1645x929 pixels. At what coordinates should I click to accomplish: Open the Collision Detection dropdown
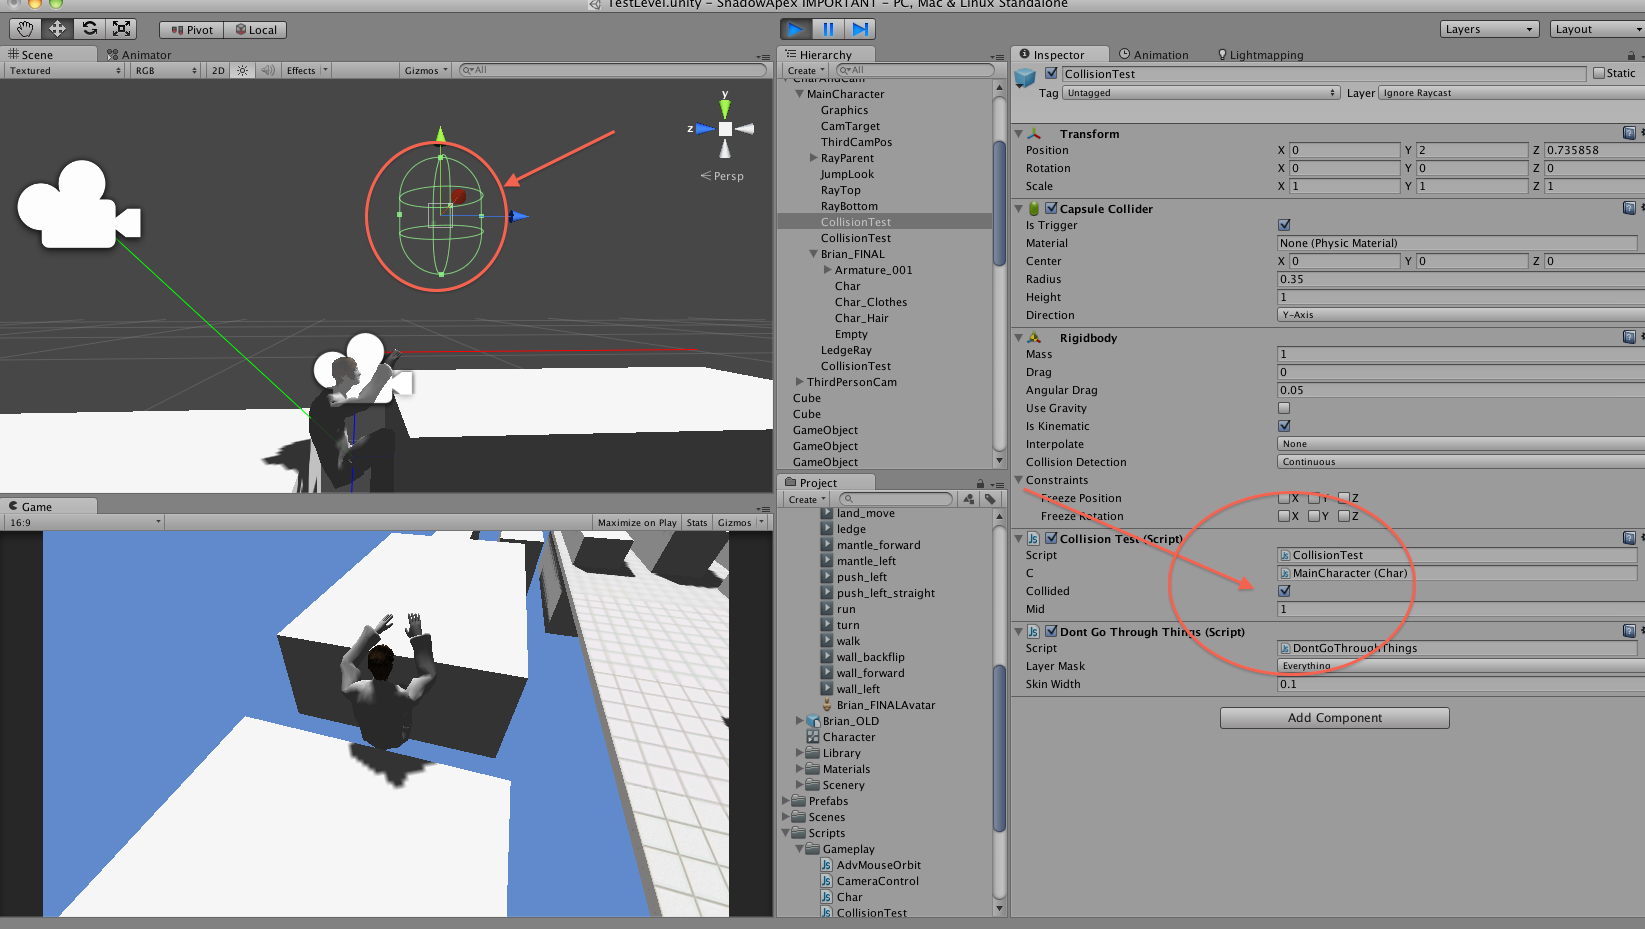coord(1461,462)
